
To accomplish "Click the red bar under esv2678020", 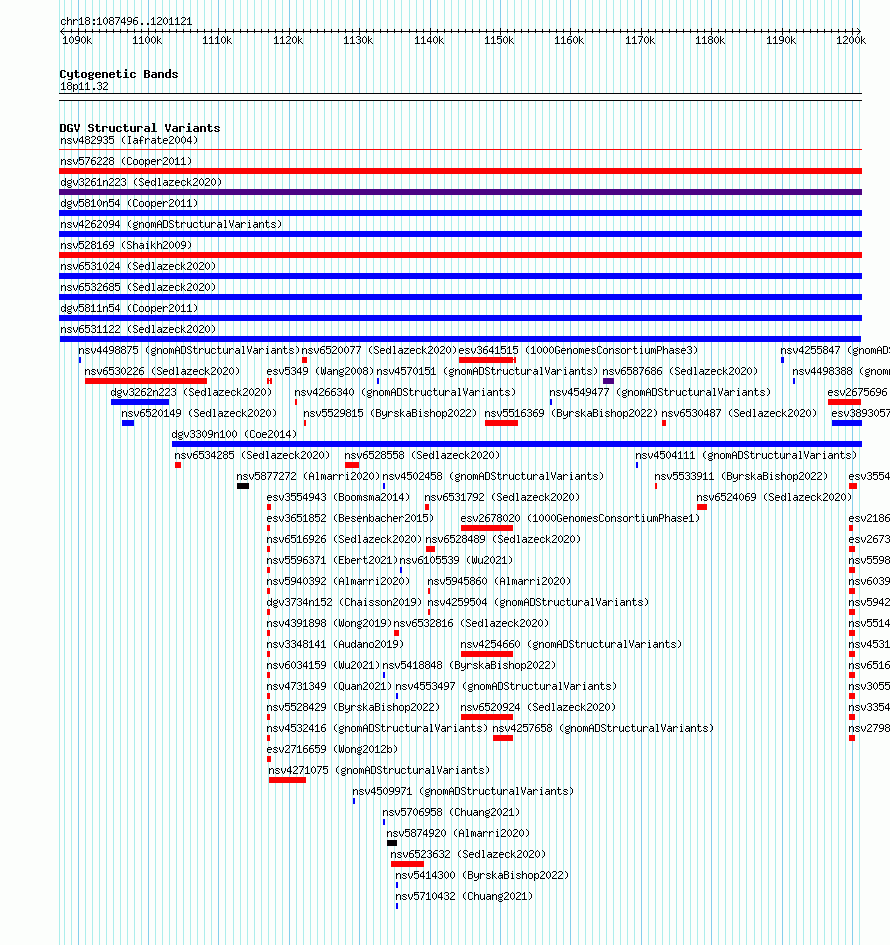I will 487,528.
